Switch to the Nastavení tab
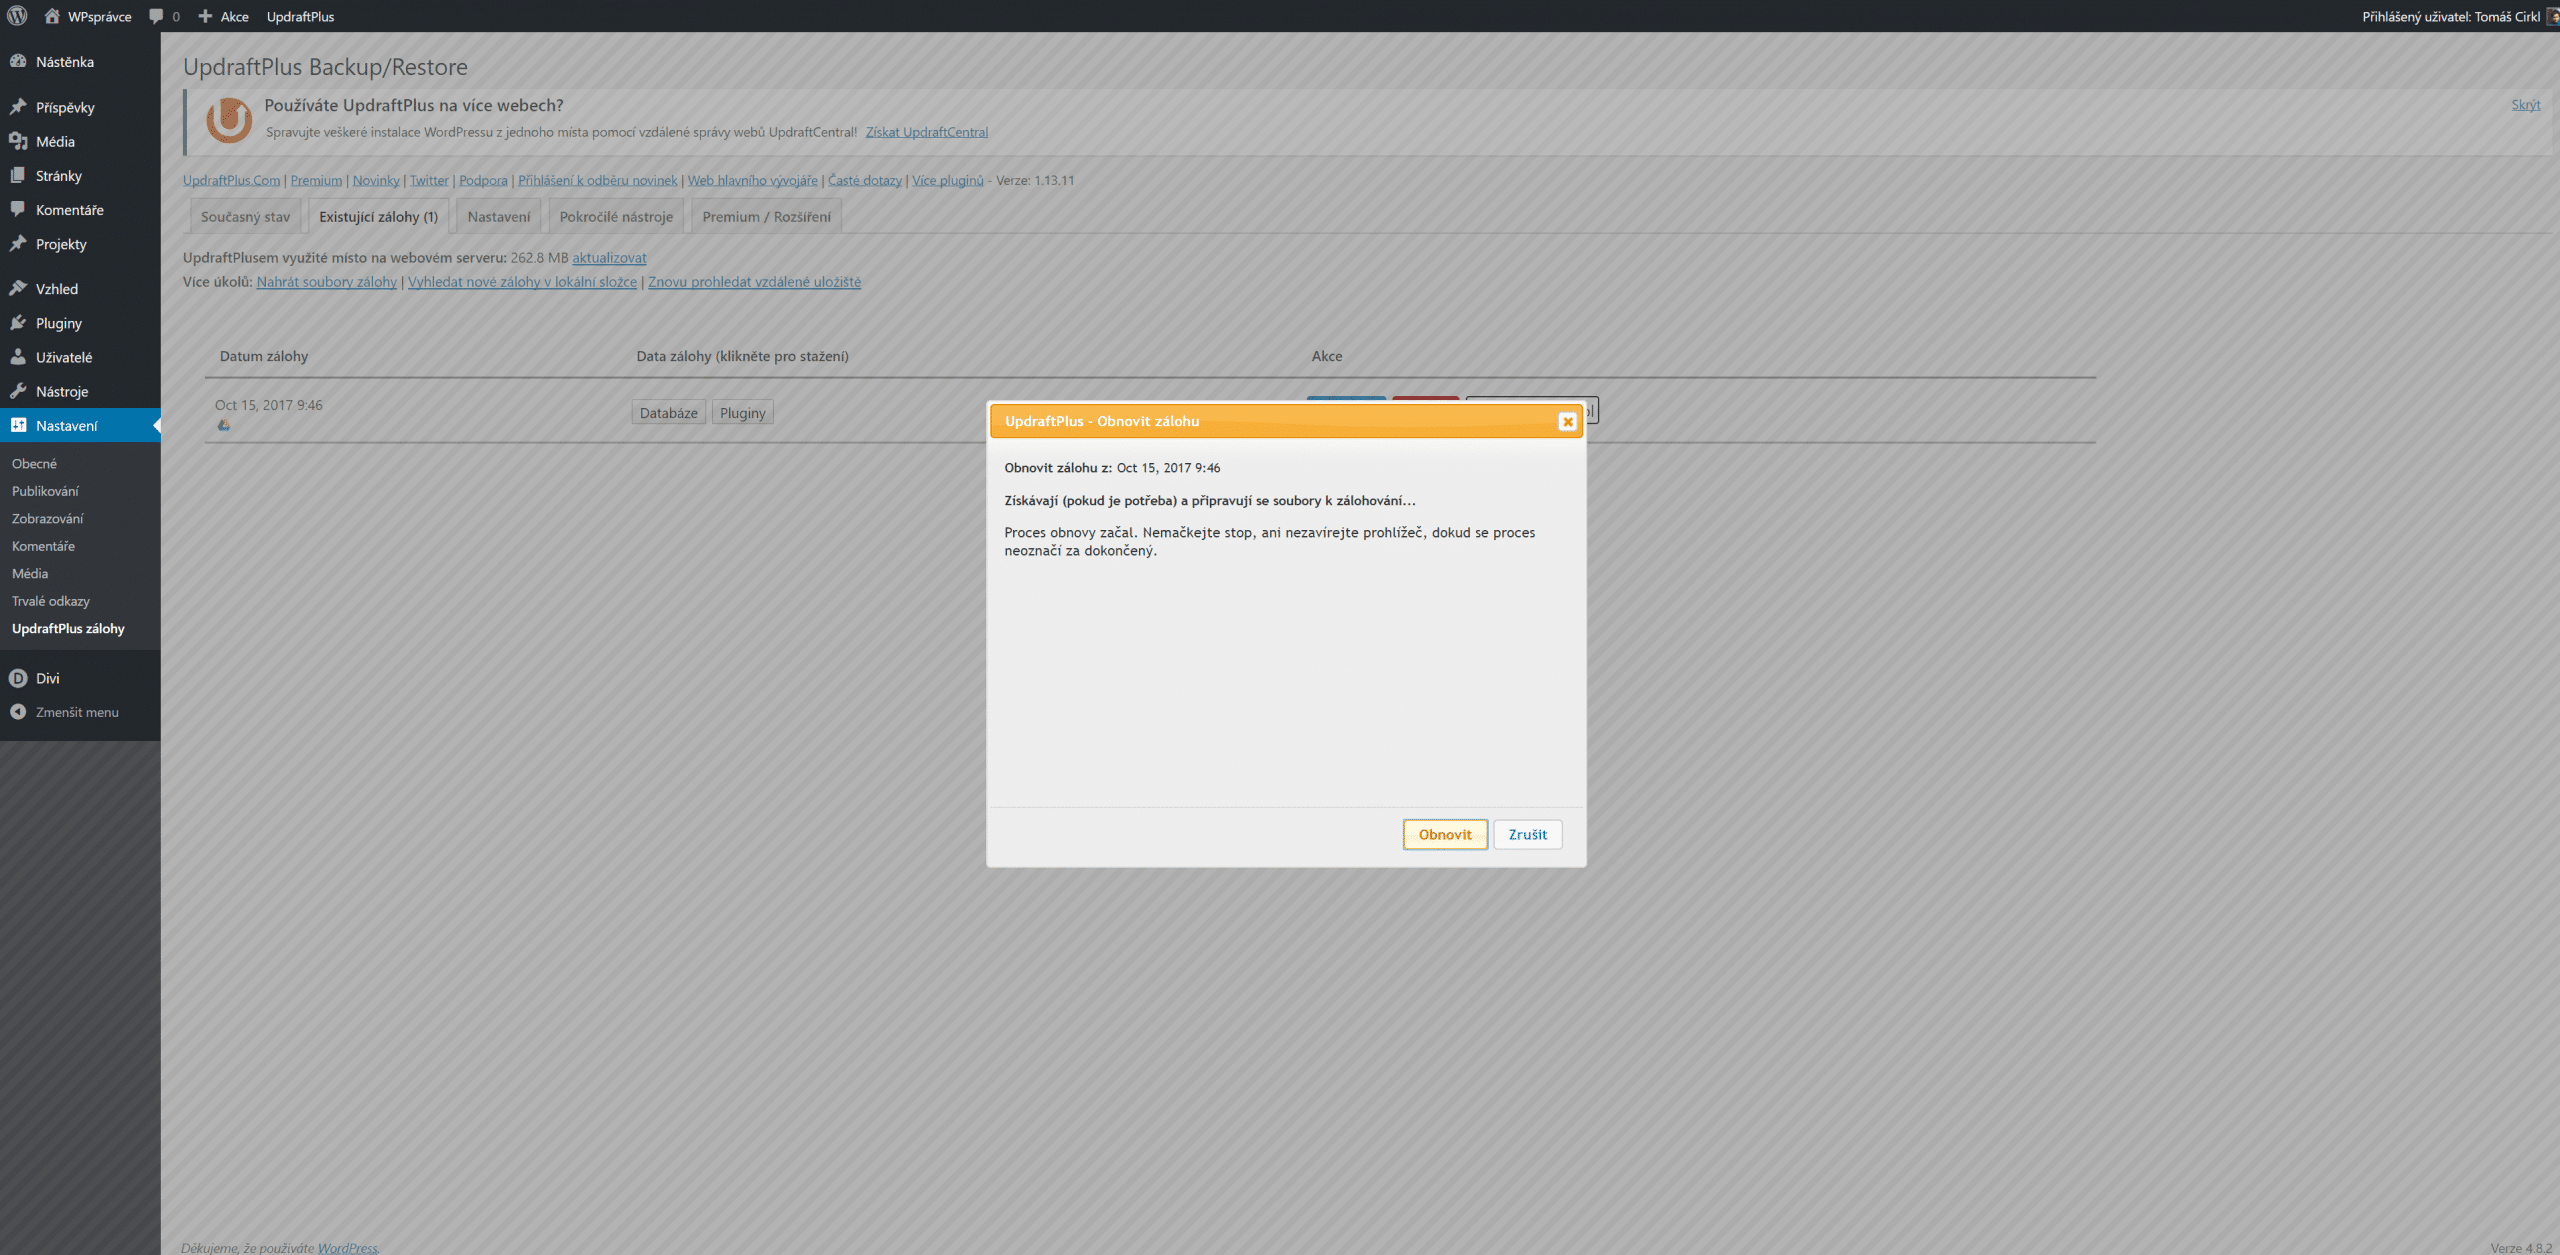Image resolution: width=2560 pixels, height=1255 pixels. pyautogui.click(x=499, y=216)
